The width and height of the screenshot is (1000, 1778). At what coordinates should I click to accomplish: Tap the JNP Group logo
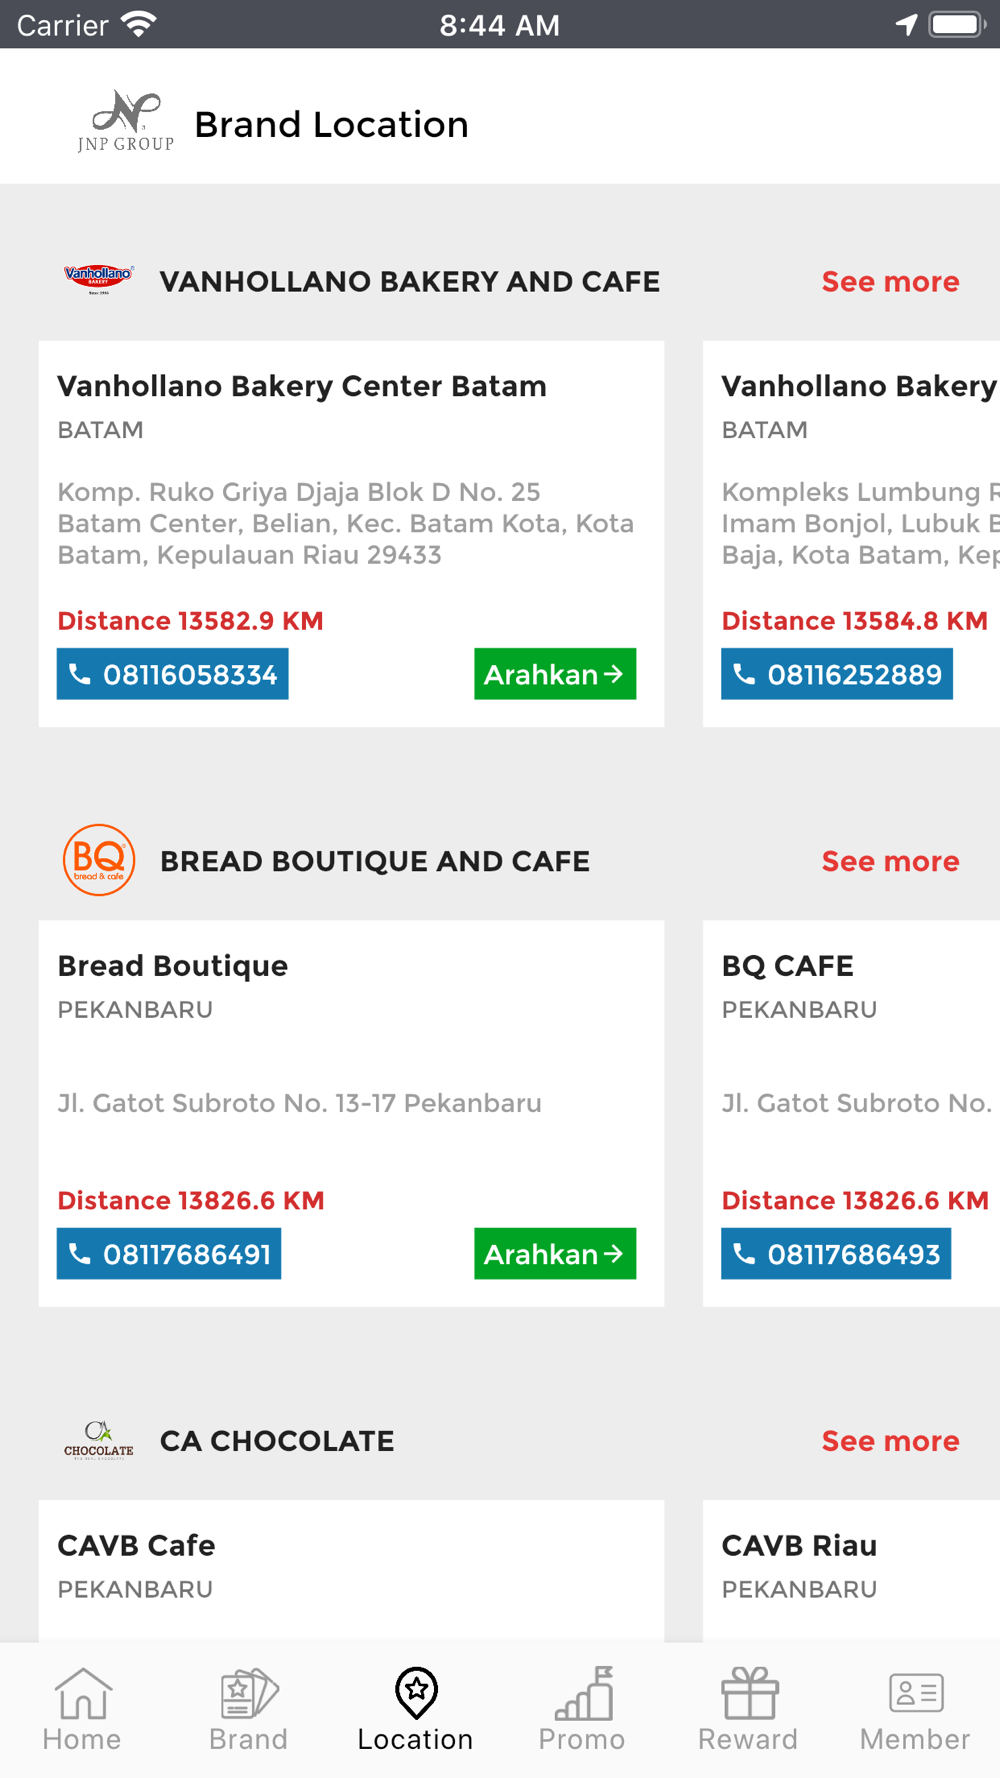tap(126, 121)
